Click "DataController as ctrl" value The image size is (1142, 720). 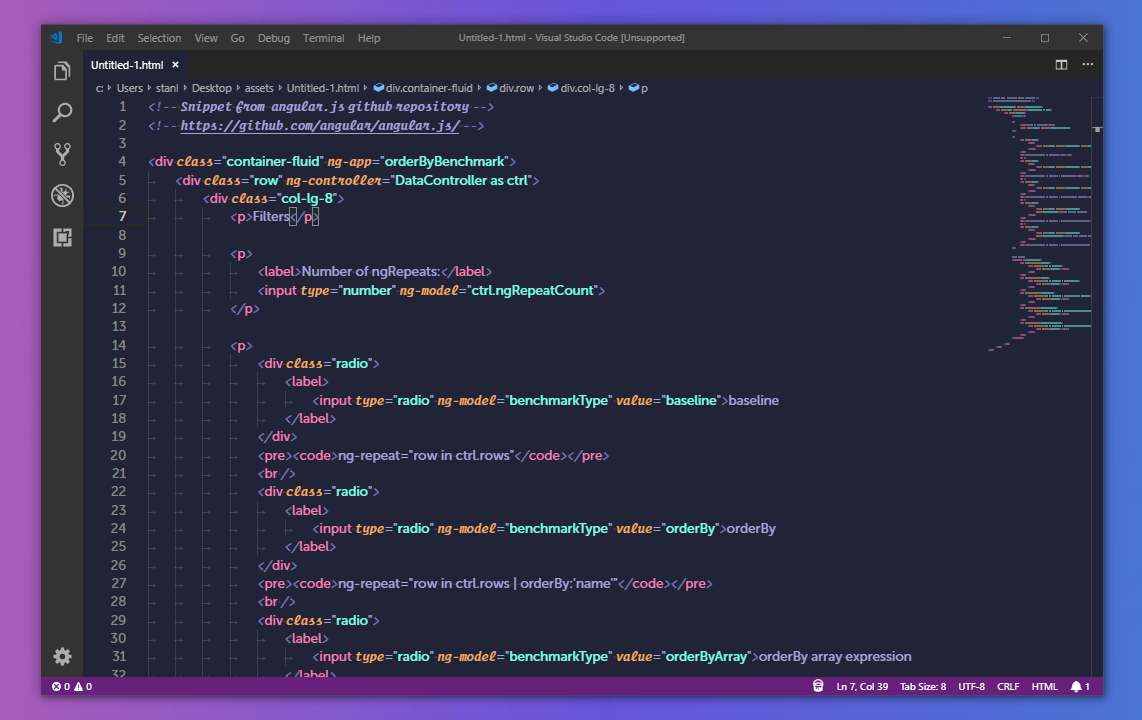(x=462, y=180)
